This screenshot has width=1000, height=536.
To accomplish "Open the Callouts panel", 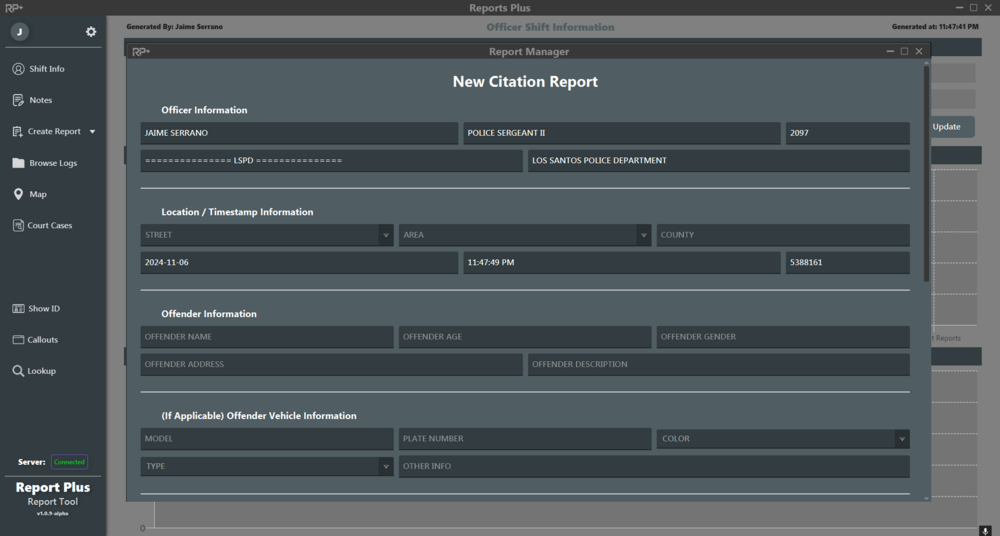I will coord(42,340).
